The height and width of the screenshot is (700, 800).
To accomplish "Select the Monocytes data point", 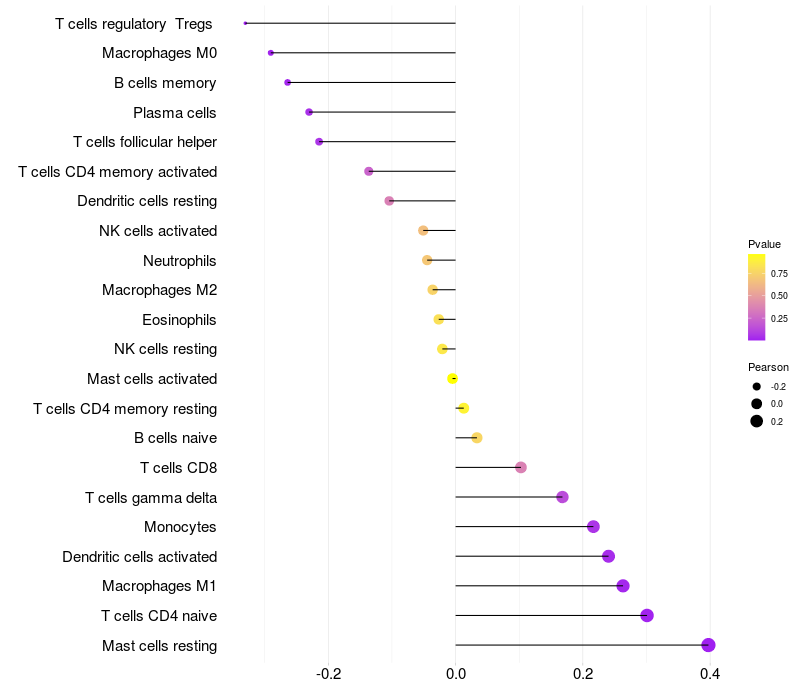I will [593, 527].
